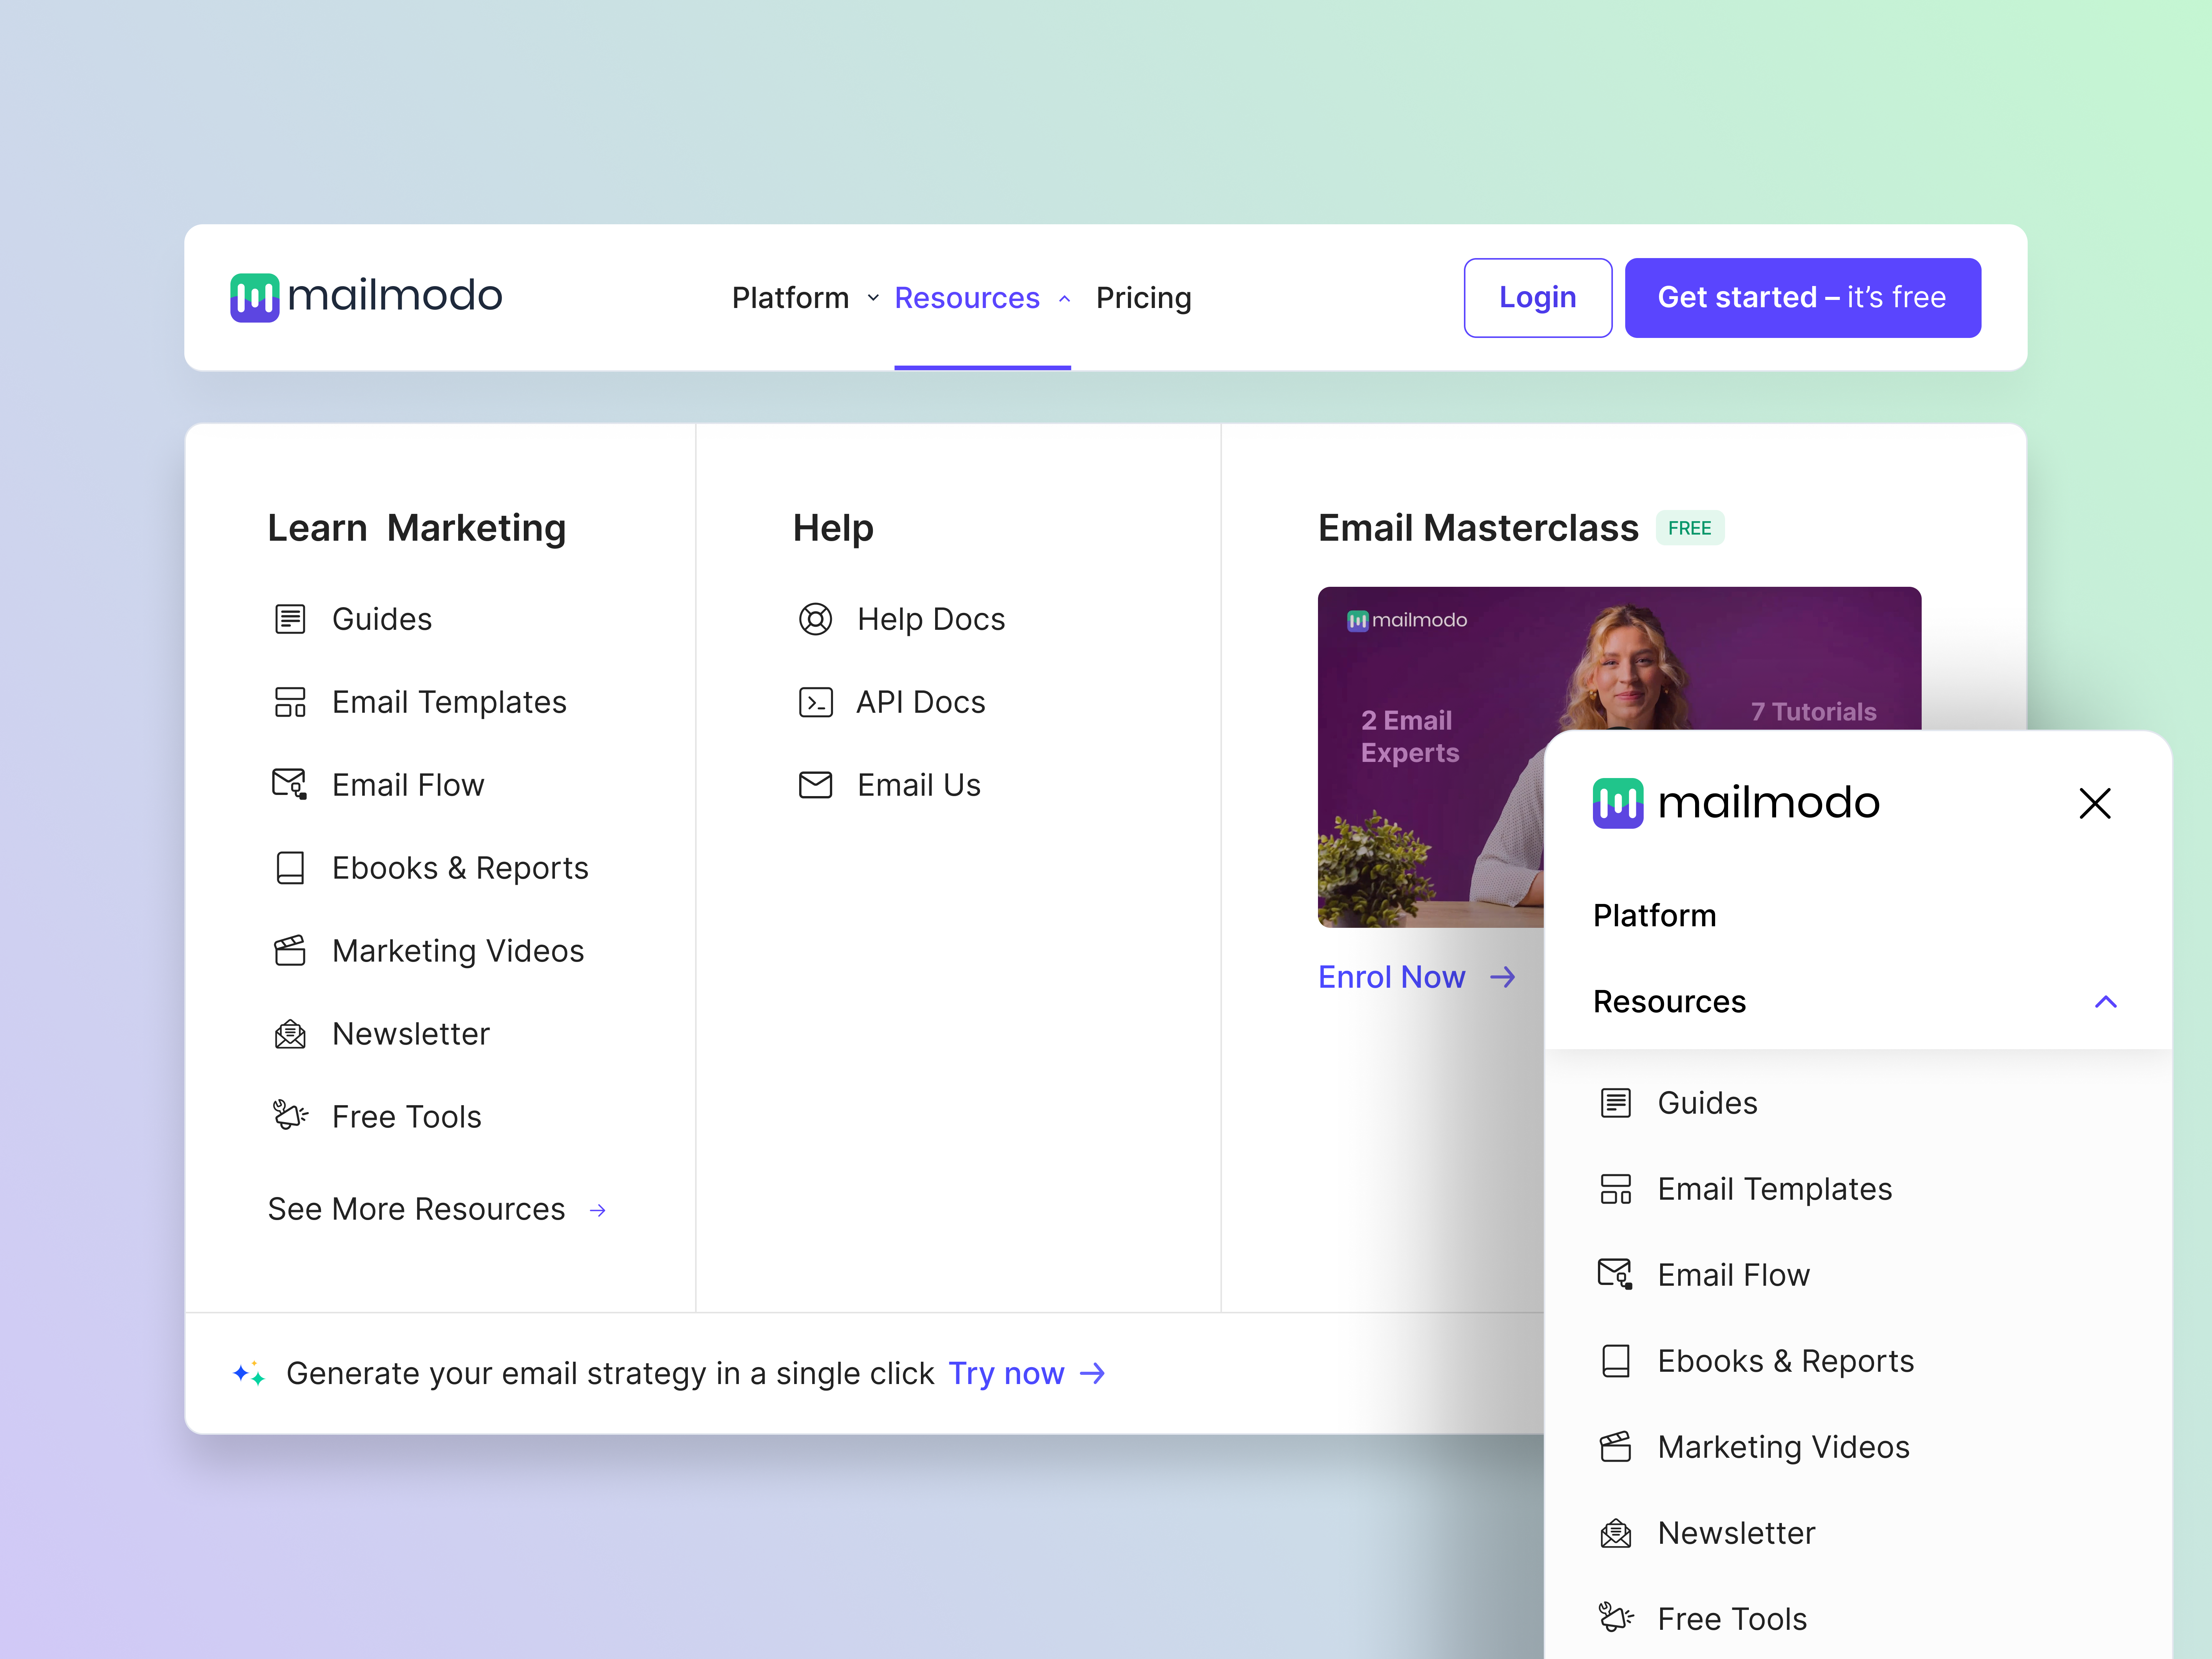Image resolution: width=2212 pixels, height=1659 pixels.
Task: Collapse Resources in the mobile menu panel
Action: (2105, 1001)
